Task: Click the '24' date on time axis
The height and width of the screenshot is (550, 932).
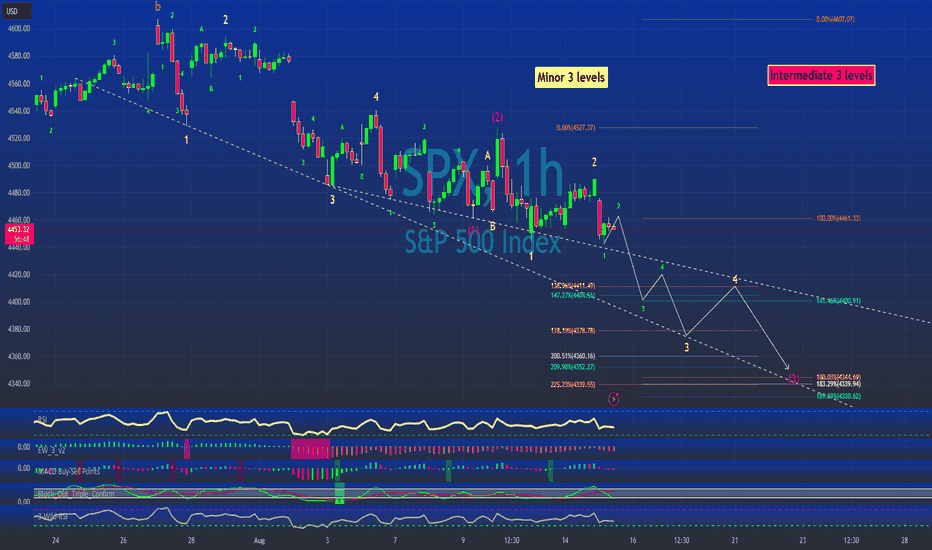Action: pos(55,540)
